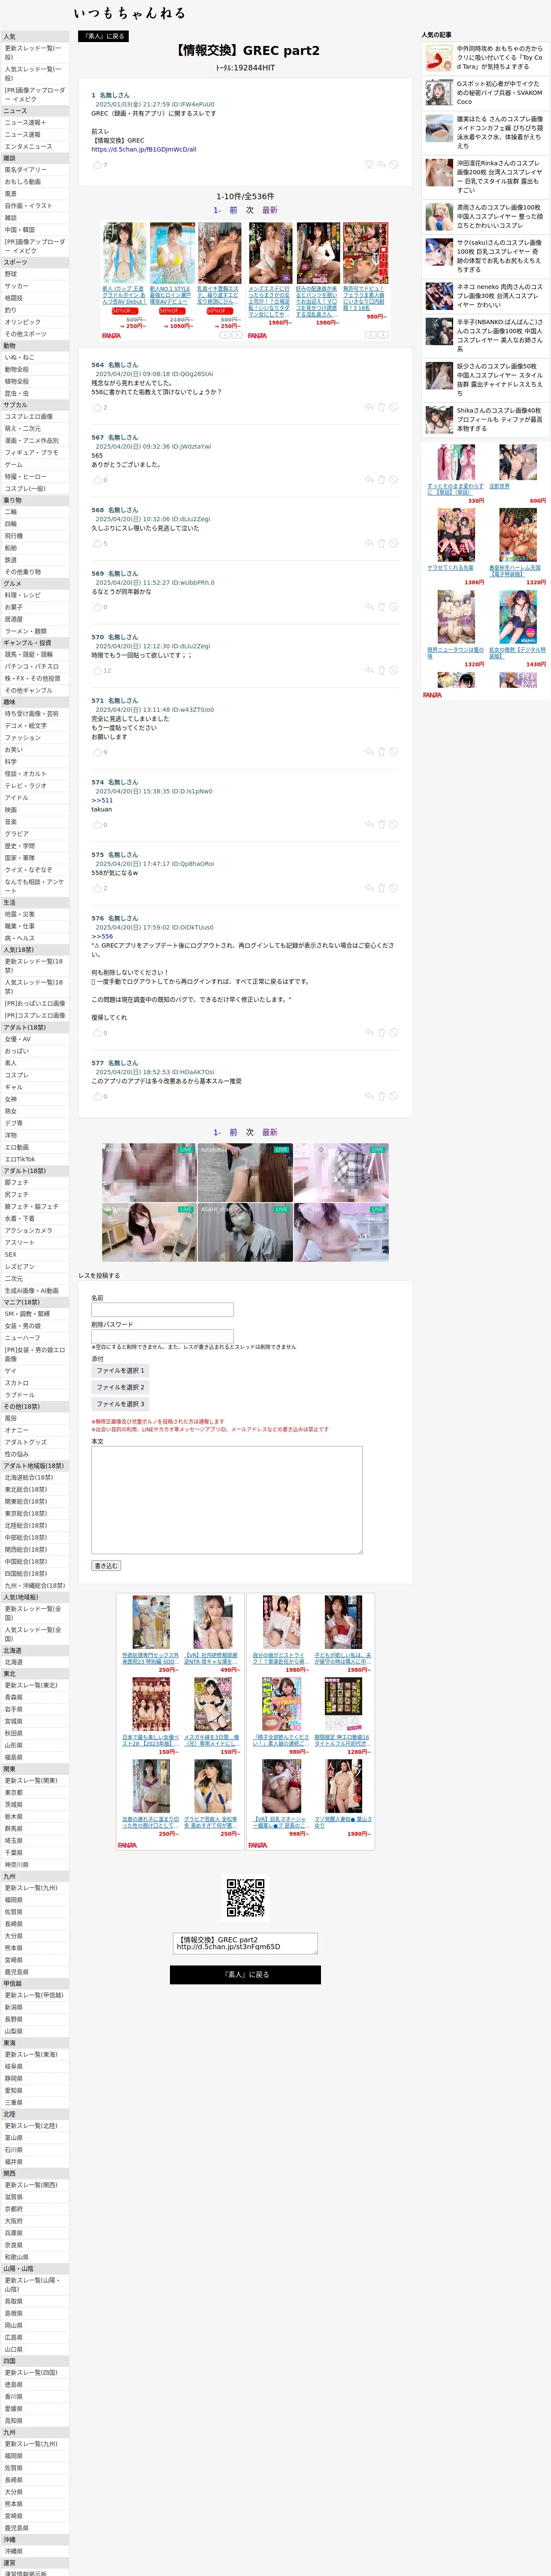This screenshot has height=2576, width=551.
Task: Delete post 567 with the trash icon
Action: click(381, 480)
